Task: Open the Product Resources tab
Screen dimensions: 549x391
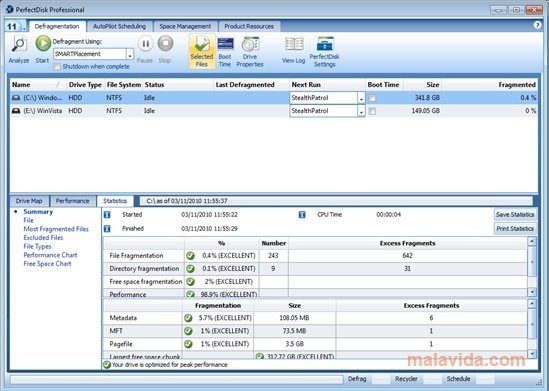Action: click(x=249, y=26)
